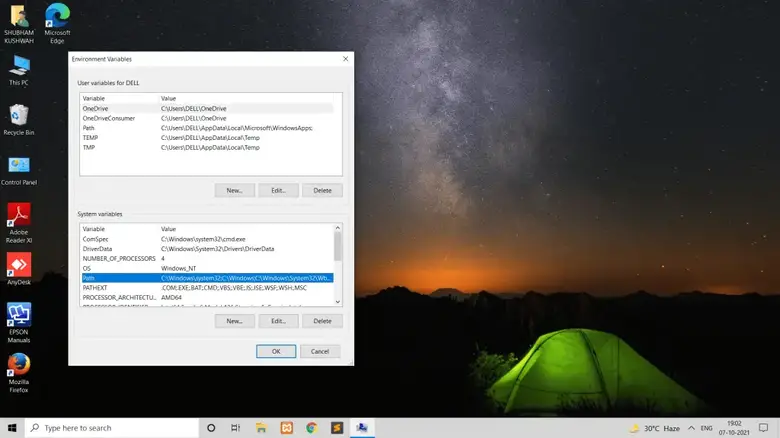780x438 pixels.
Task: Click System variables scrollbar down arrow
Action: coord(338,302)
